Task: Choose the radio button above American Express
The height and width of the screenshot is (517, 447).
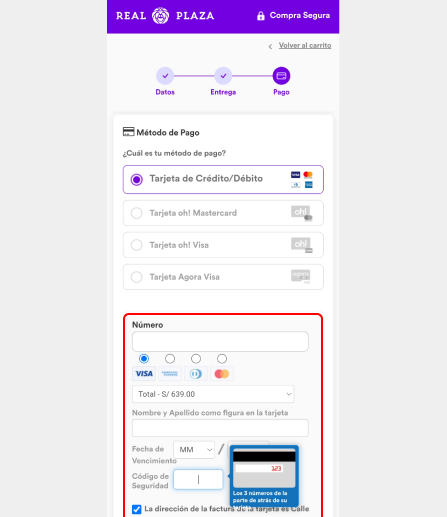Action: (170, 359)
